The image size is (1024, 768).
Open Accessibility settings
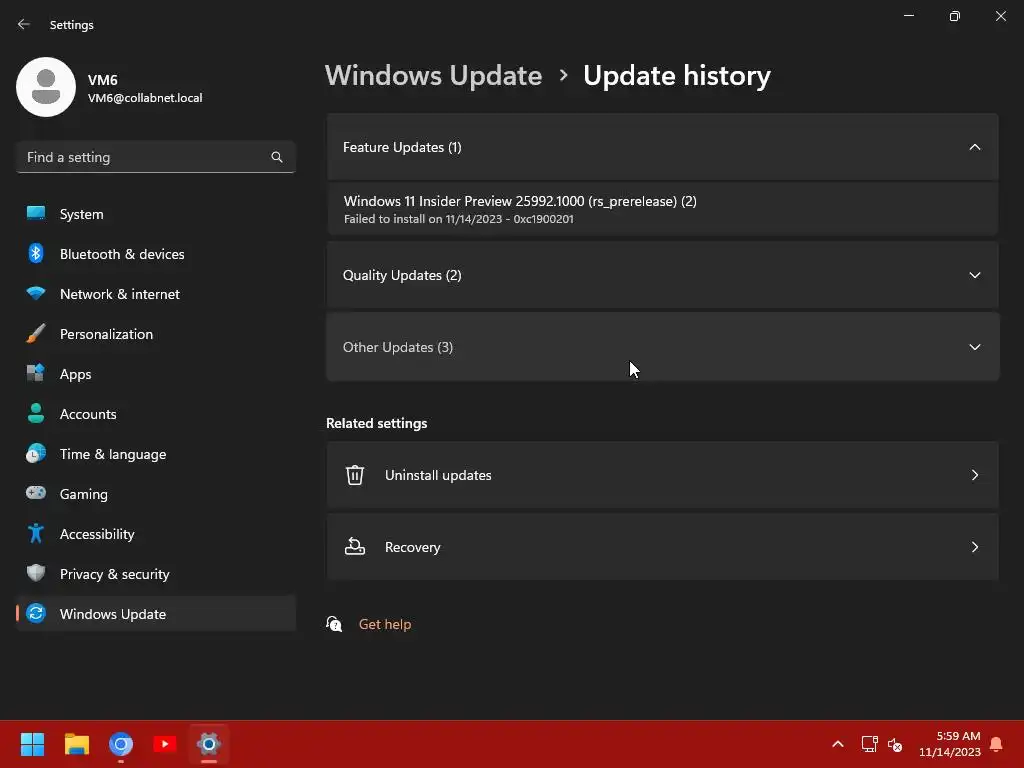point(155,534)
